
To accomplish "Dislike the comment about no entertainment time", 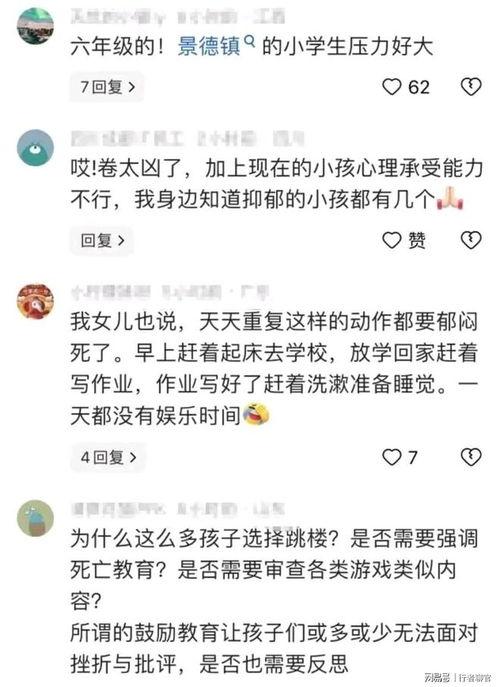I will pyautogui.click(x=471, y=457).
